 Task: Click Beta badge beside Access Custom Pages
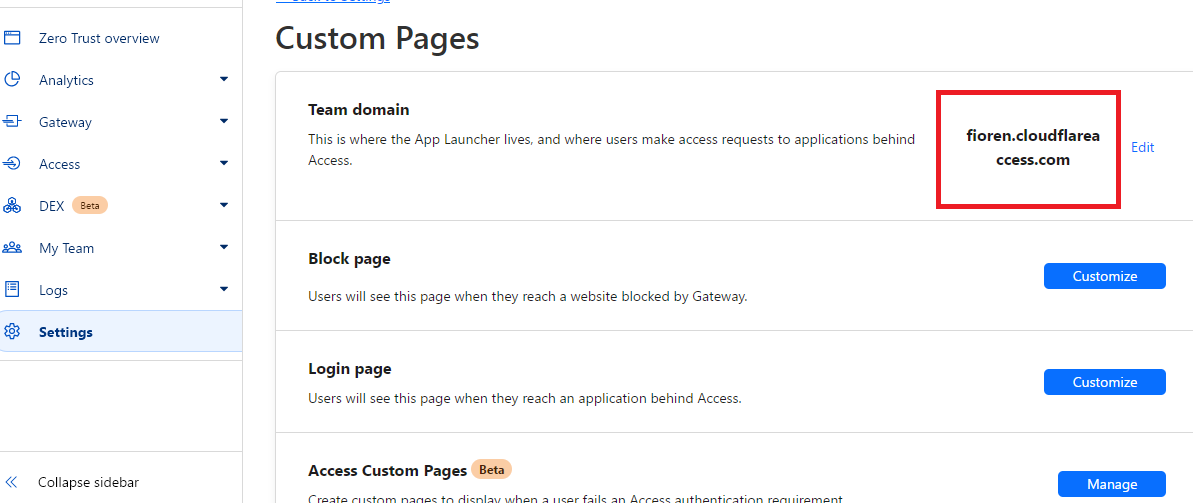[492, 470]
